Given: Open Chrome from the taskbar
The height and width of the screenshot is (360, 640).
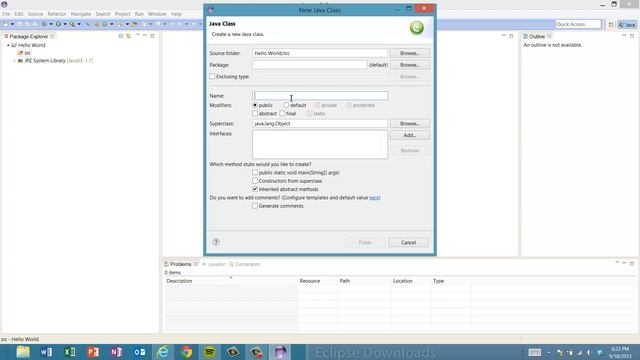Looking at the screenshot, I should click(186, 352).
